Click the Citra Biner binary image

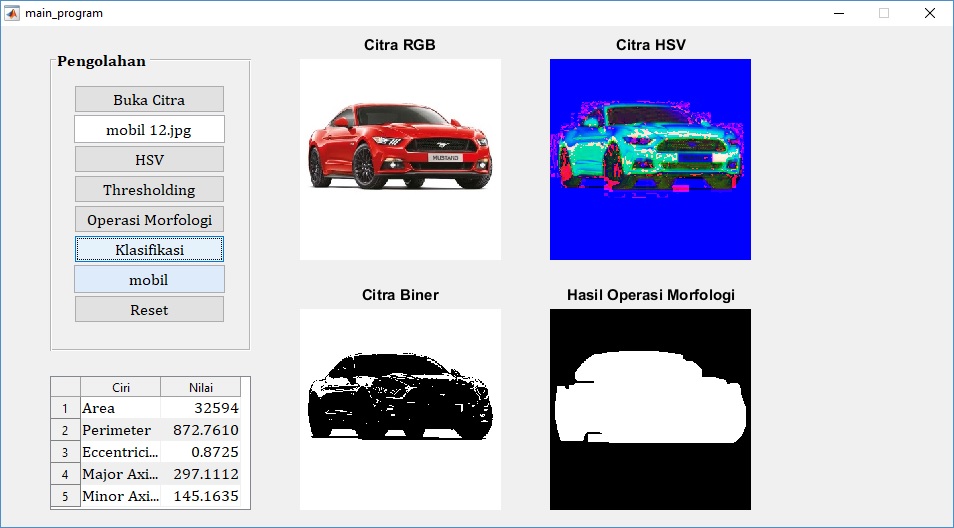click(x=400, y=409)
